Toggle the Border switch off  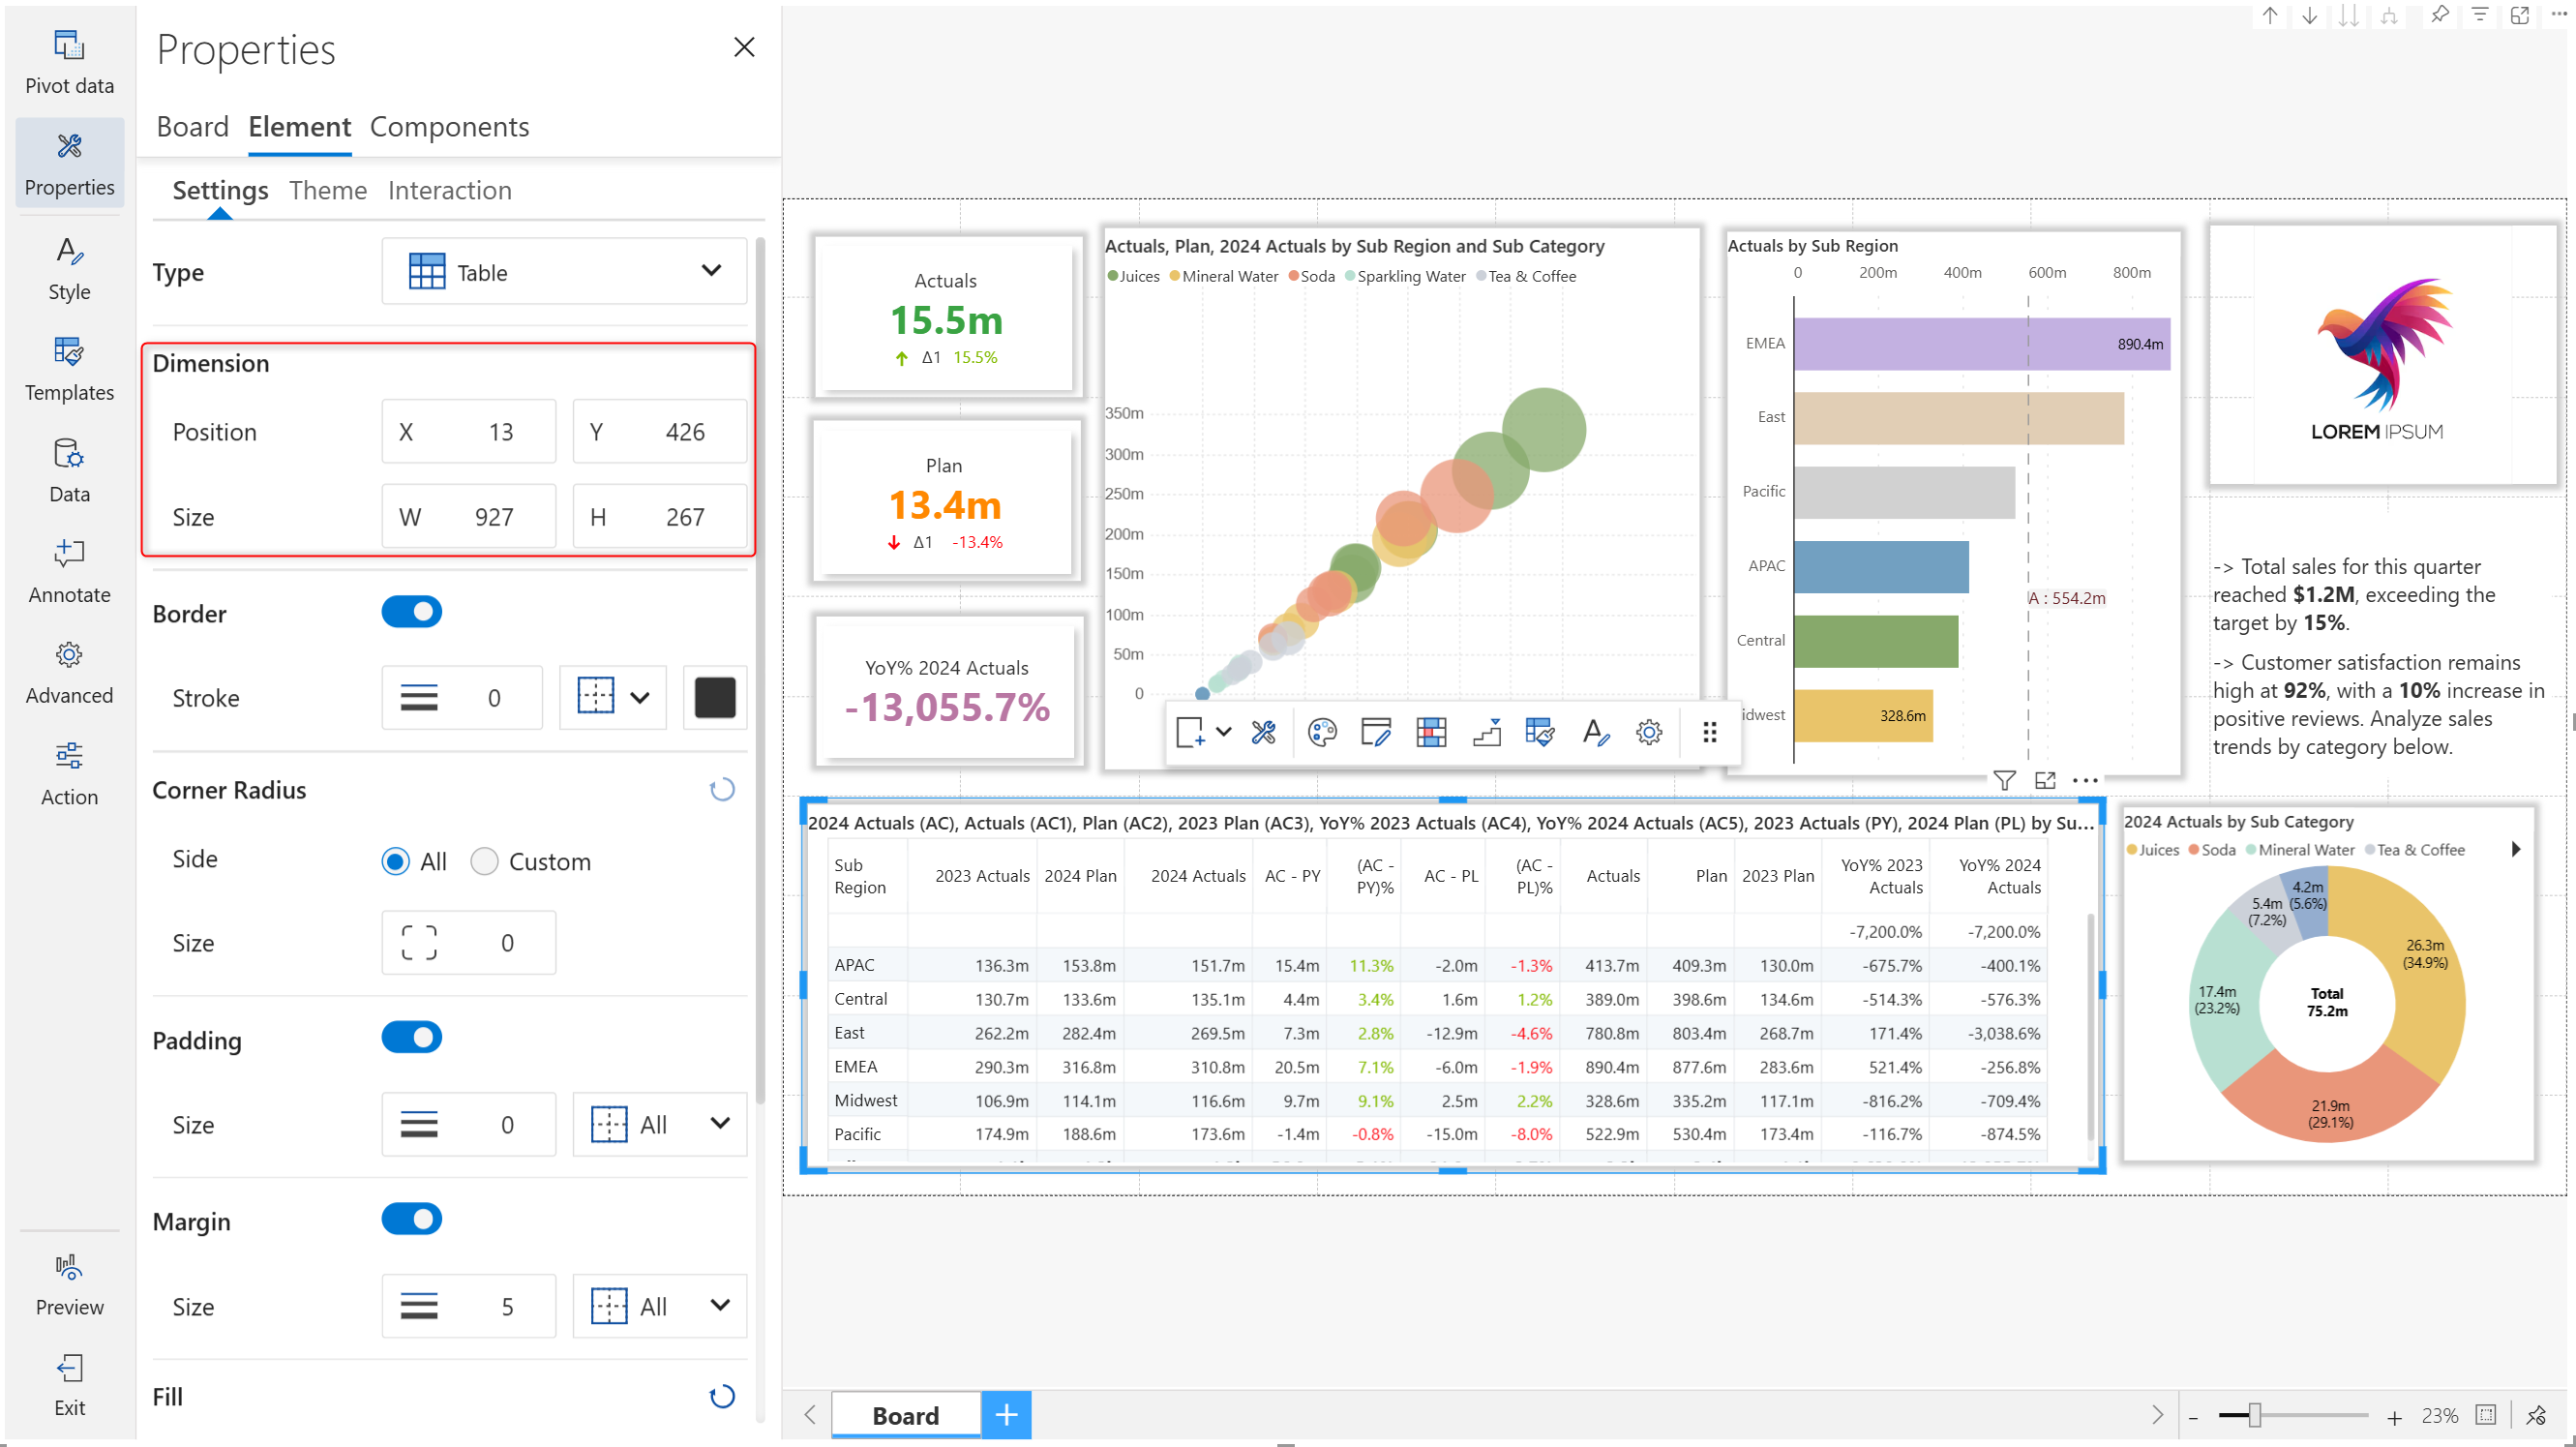point(411,612)
